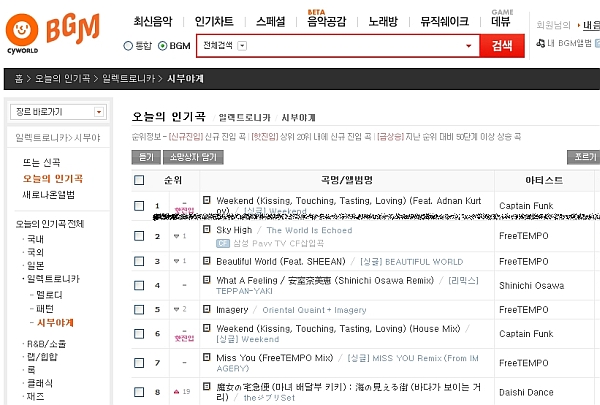Open the 전체검색 search scope dropdown
The image size is (600, 405).
click(x=242, y=46)
